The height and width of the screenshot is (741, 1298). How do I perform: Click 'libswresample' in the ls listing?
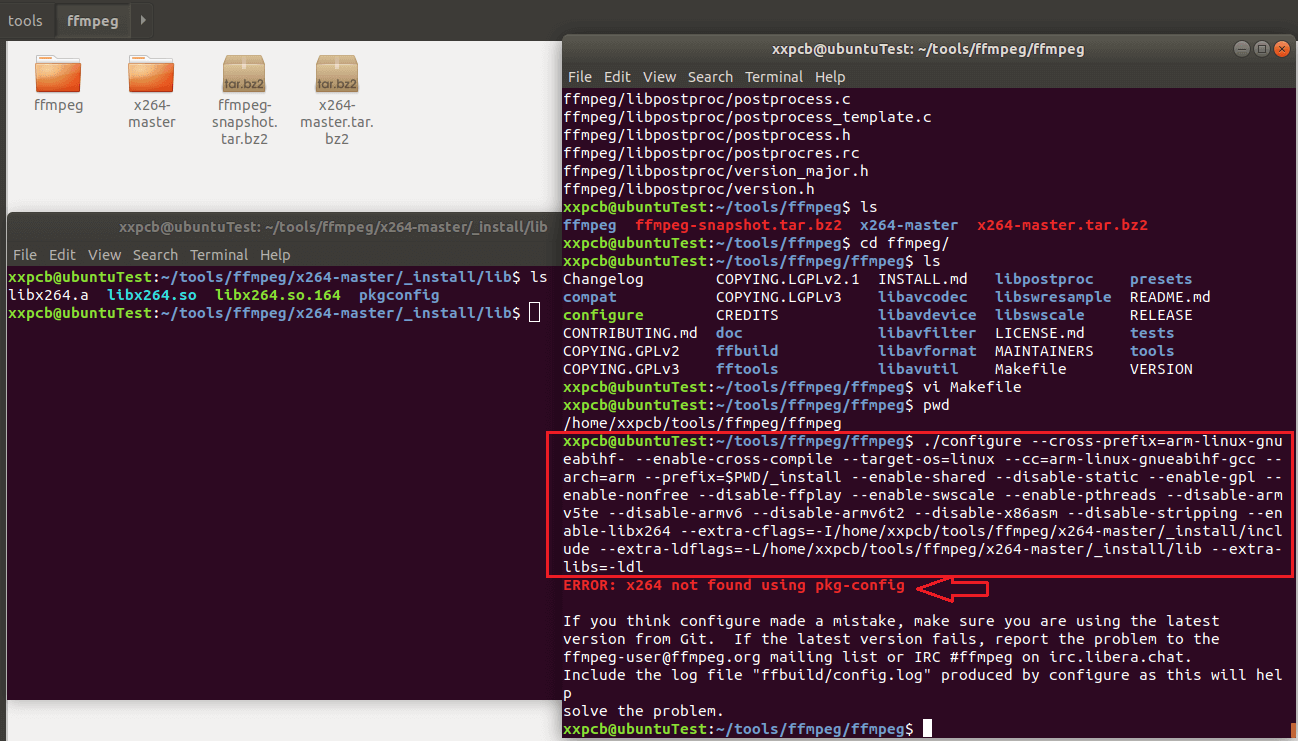coord(1053,297)
